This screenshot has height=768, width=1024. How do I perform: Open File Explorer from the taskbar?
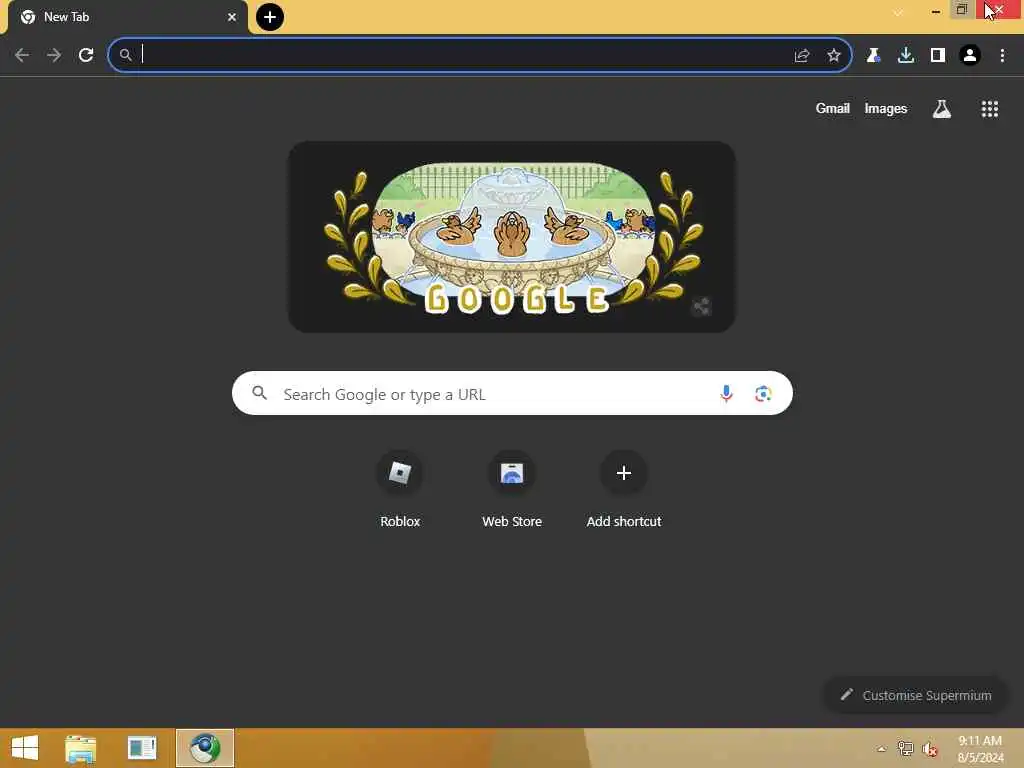click(81, 748)
